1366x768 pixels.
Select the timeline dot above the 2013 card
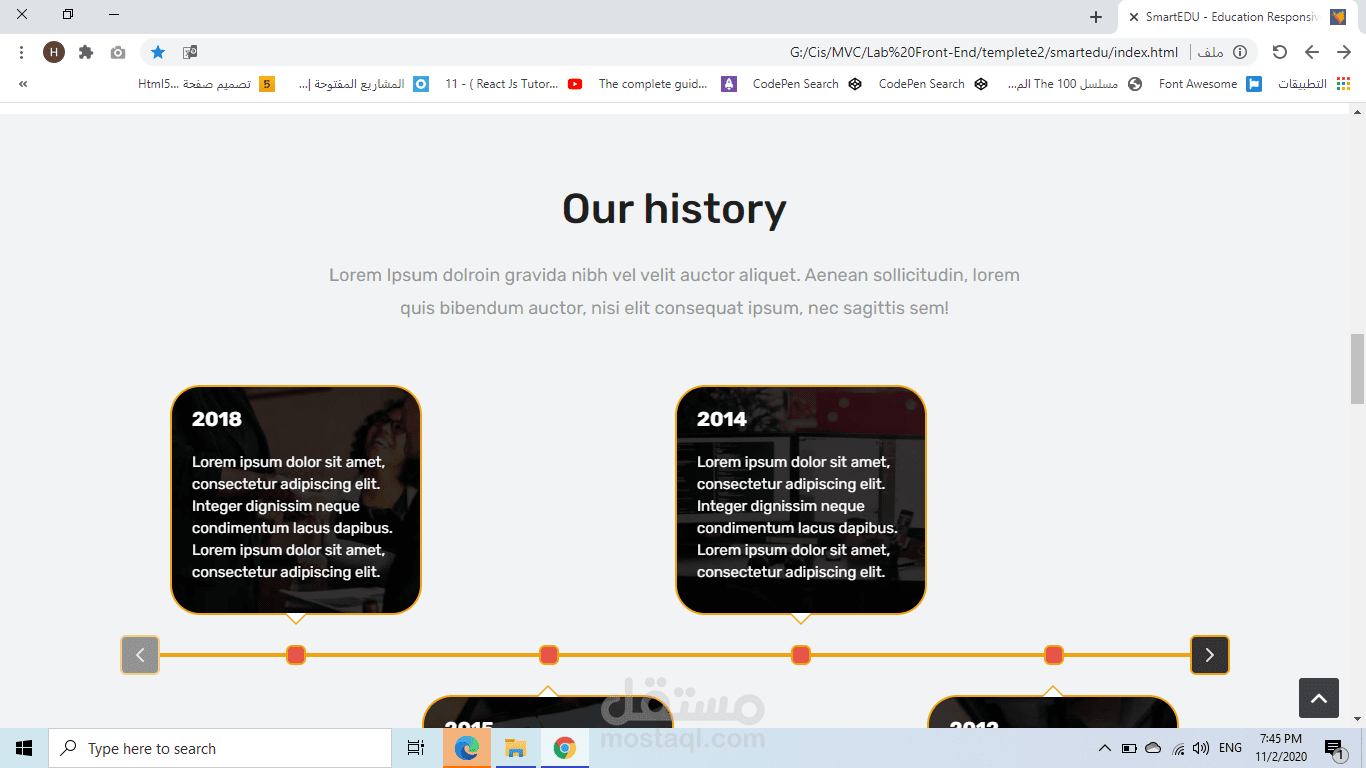(x=1054, y=655)
